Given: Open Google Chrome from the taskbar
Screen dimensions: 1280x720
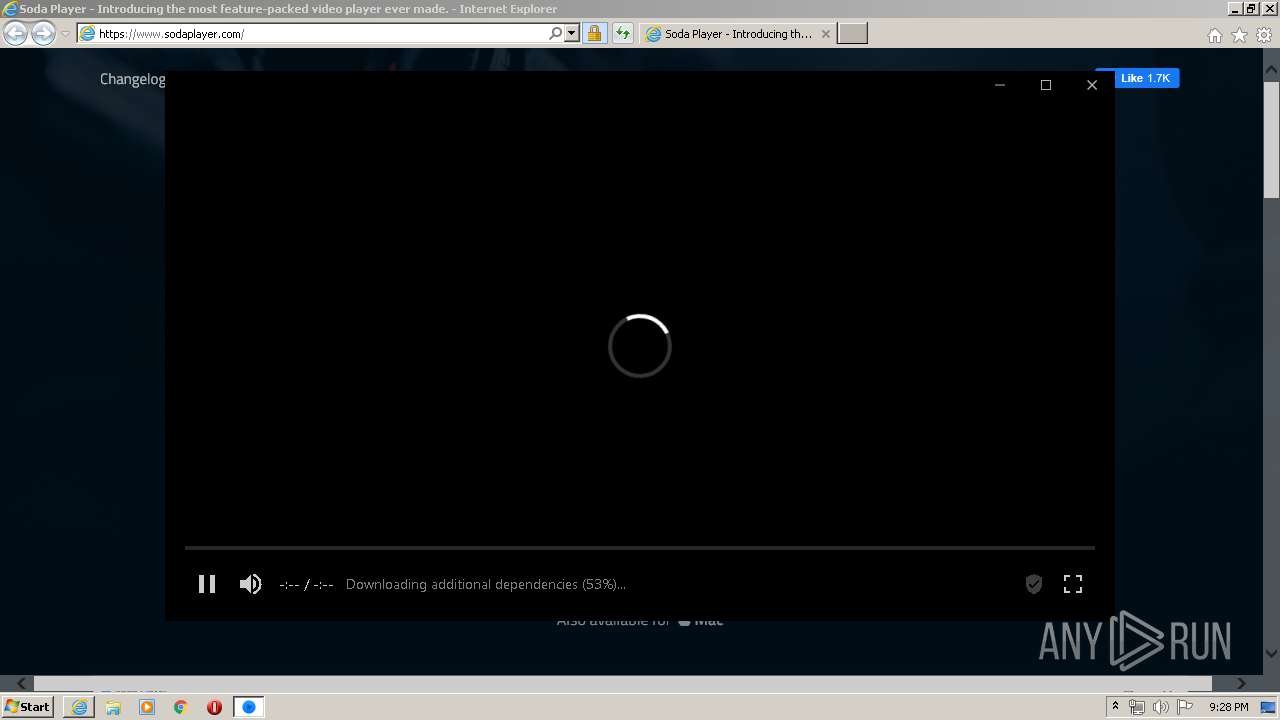Looking at the screenshot, I should tap(181, 707).
